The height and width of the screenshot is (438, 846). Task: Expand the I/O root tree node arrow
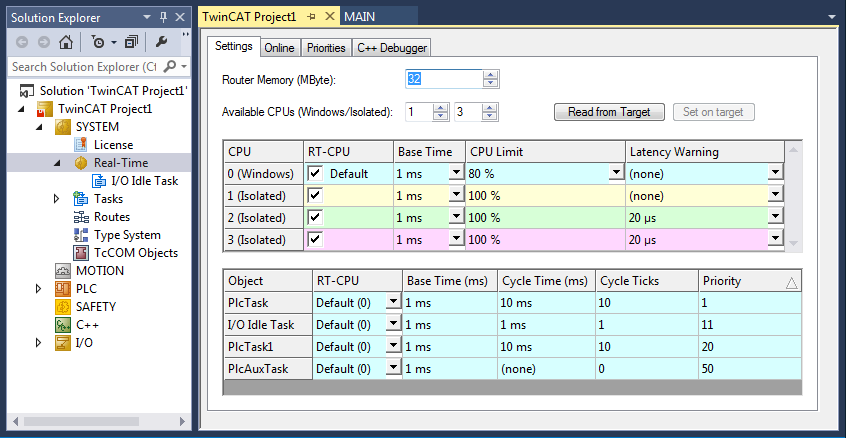(39, 343)
